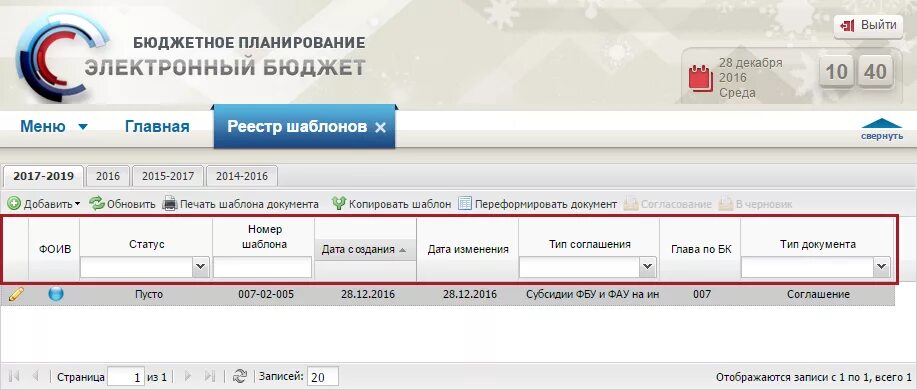Click the green Добавить plus icon
Image resolution: width=917 pixels, height=390 pixels.
click(14, 204)
